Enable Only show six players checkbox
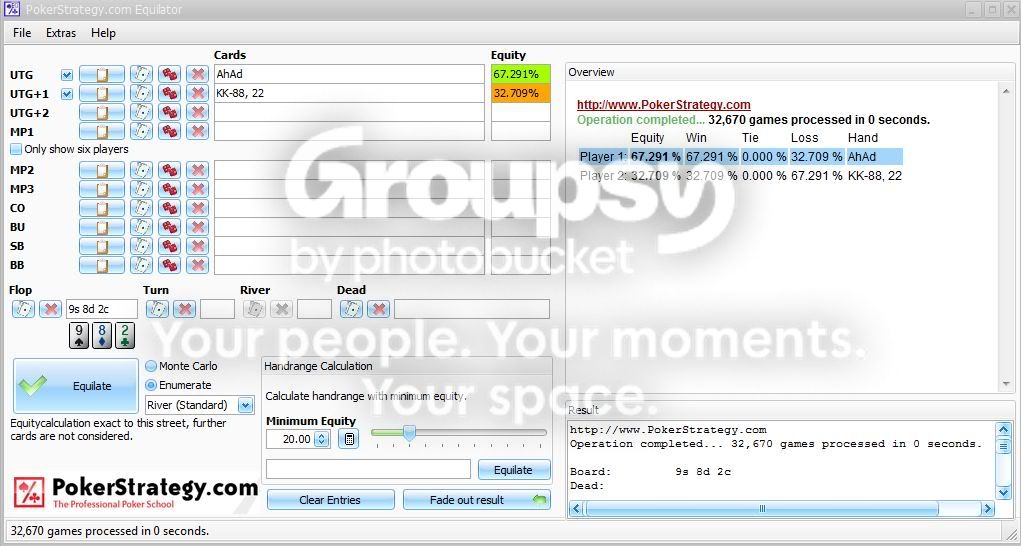This screenshot has height=546, width=1021. 16,149
